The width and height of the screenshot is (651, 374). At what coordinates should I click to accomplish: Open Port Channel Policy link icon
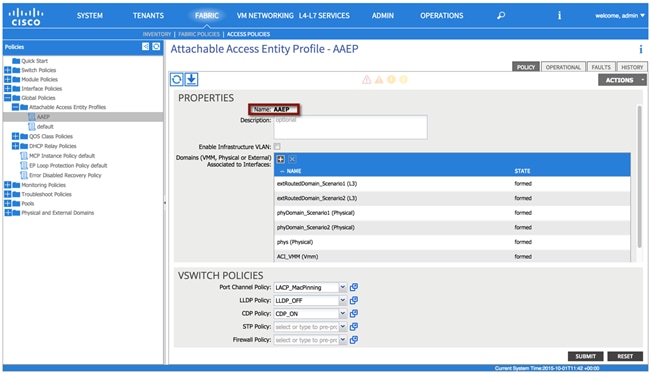pos(354,287)
